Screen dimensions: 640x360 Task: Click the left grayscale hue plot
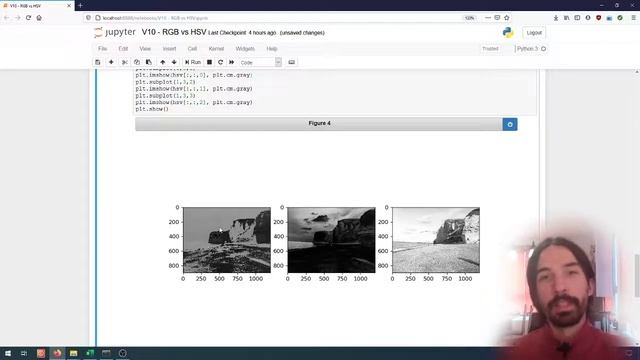click(227, 240)
